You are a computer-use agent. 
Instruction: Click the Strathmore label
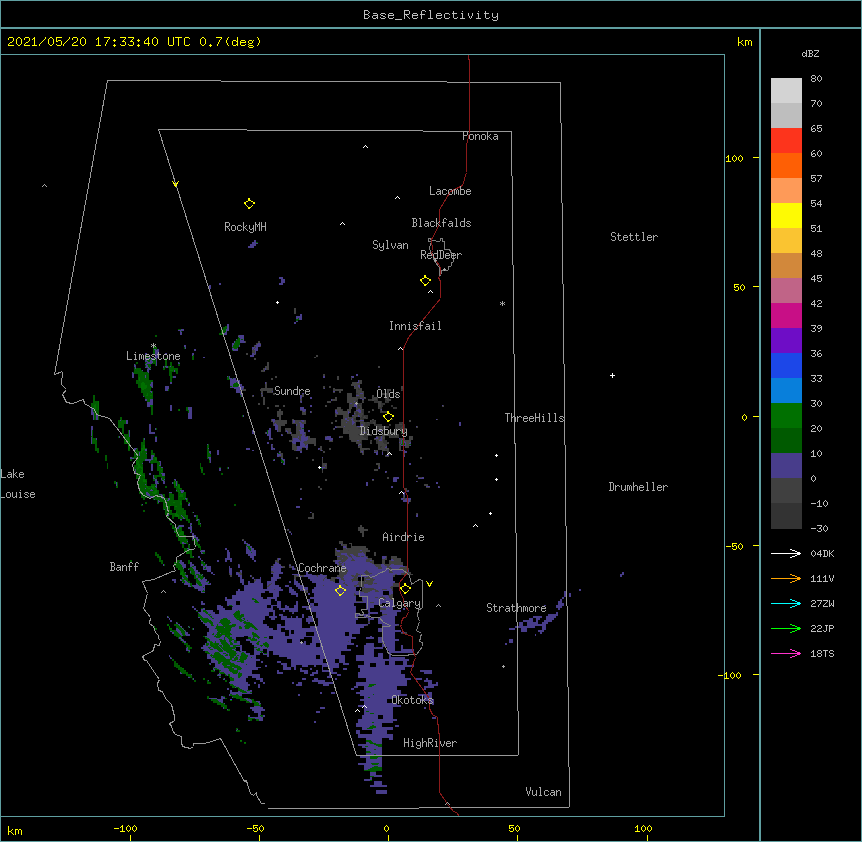pyautogui.click(x=516, y=608)
